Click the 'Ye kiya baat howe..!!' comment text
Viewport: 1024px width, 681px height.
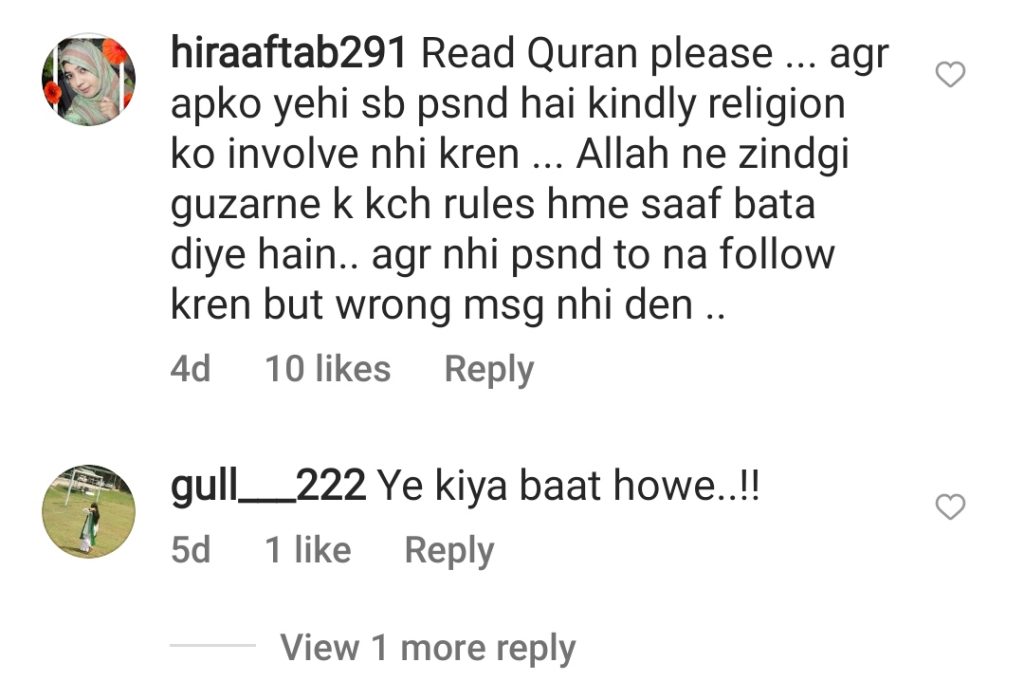(x=569, y=487)
